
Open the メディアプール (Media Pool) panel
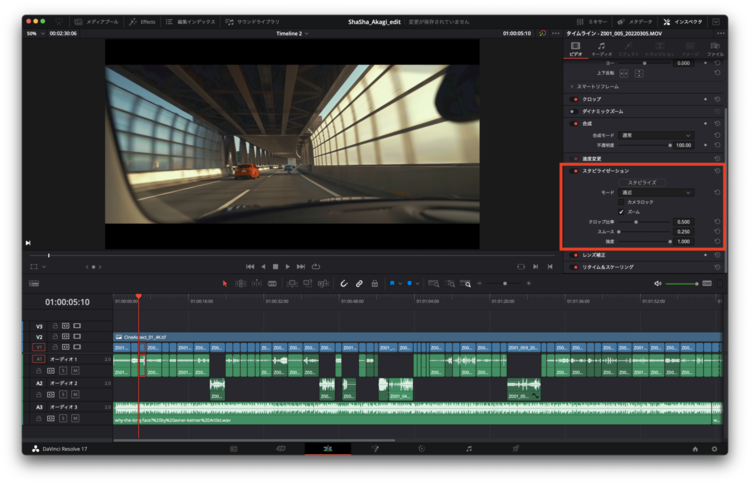99,21
